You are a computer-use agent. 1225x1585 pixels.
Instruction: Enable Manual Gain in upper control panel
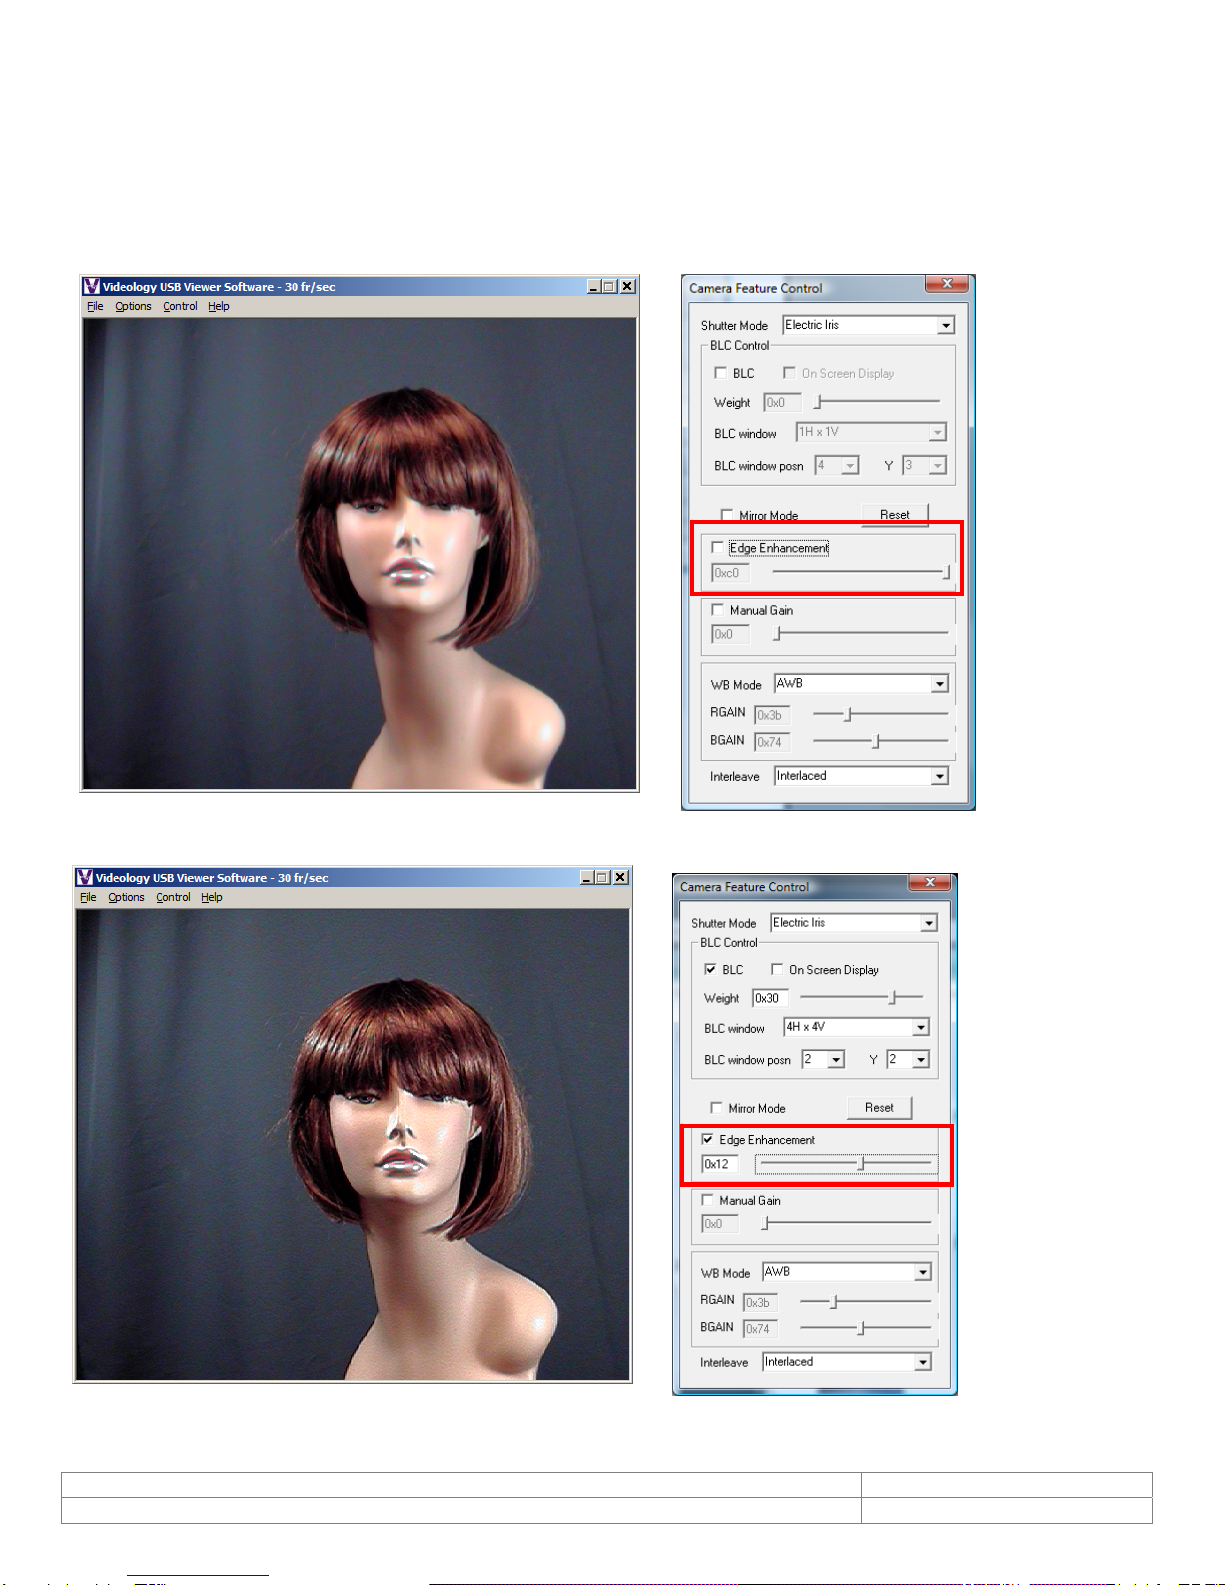pos(717,609)
